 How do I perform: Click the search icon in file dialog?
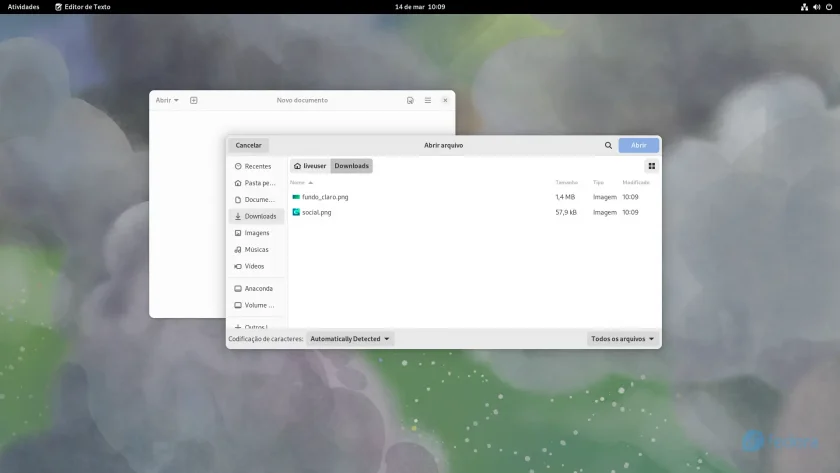tap(608, 145)
